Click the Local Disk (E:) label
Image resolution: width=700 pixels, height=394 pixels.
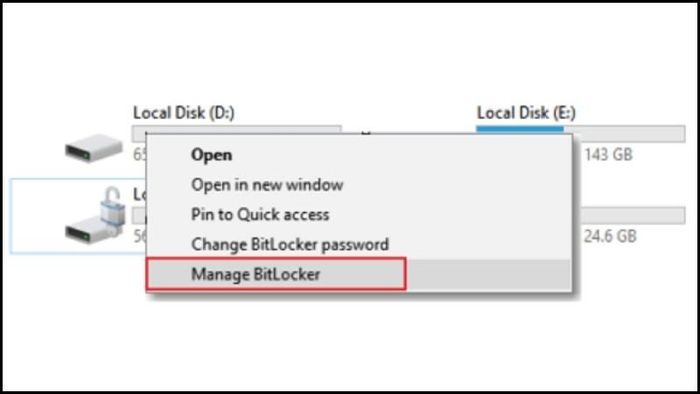526,112
